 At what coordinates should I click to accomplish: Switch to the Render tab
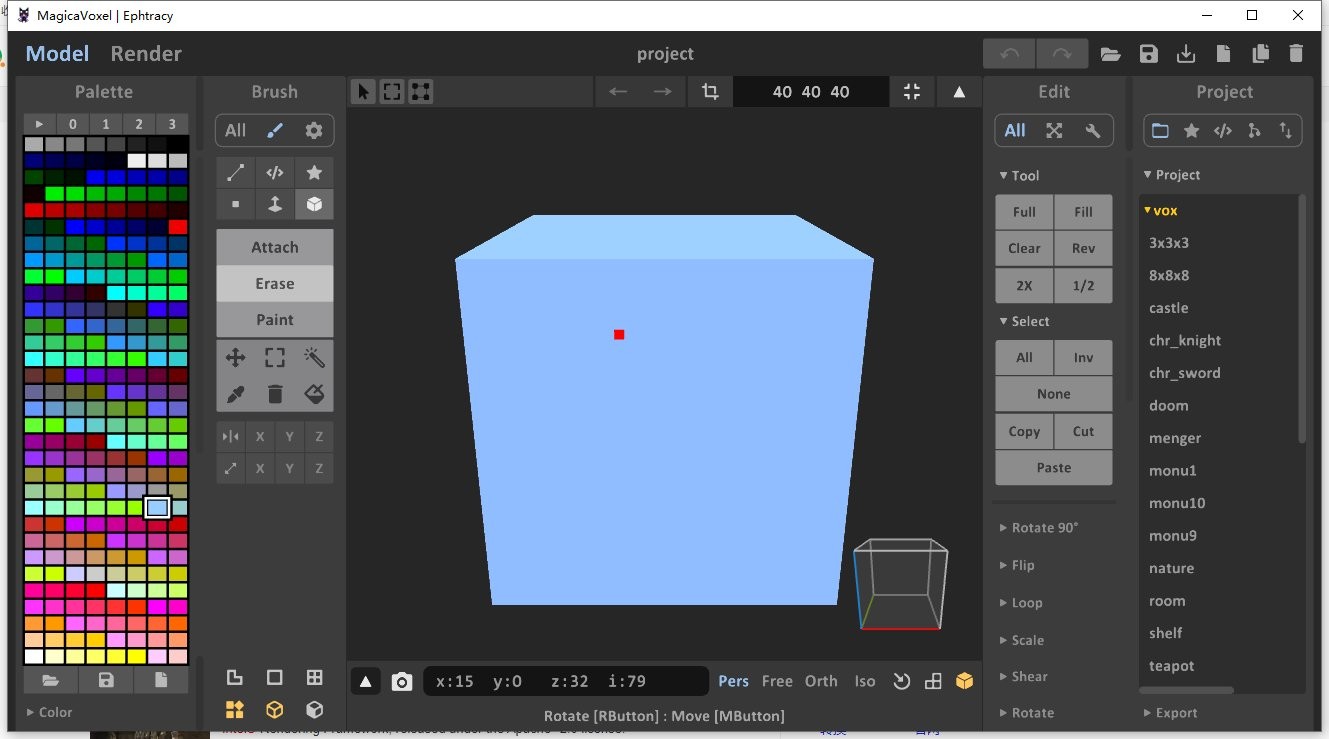146,54
